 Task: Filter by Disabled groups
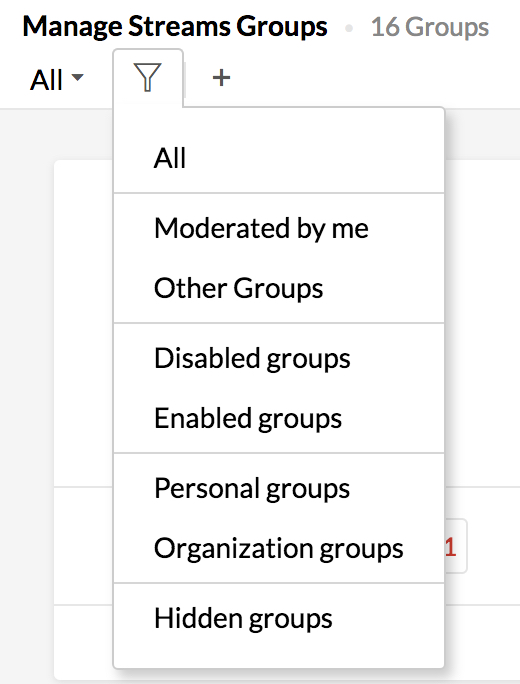279,358
